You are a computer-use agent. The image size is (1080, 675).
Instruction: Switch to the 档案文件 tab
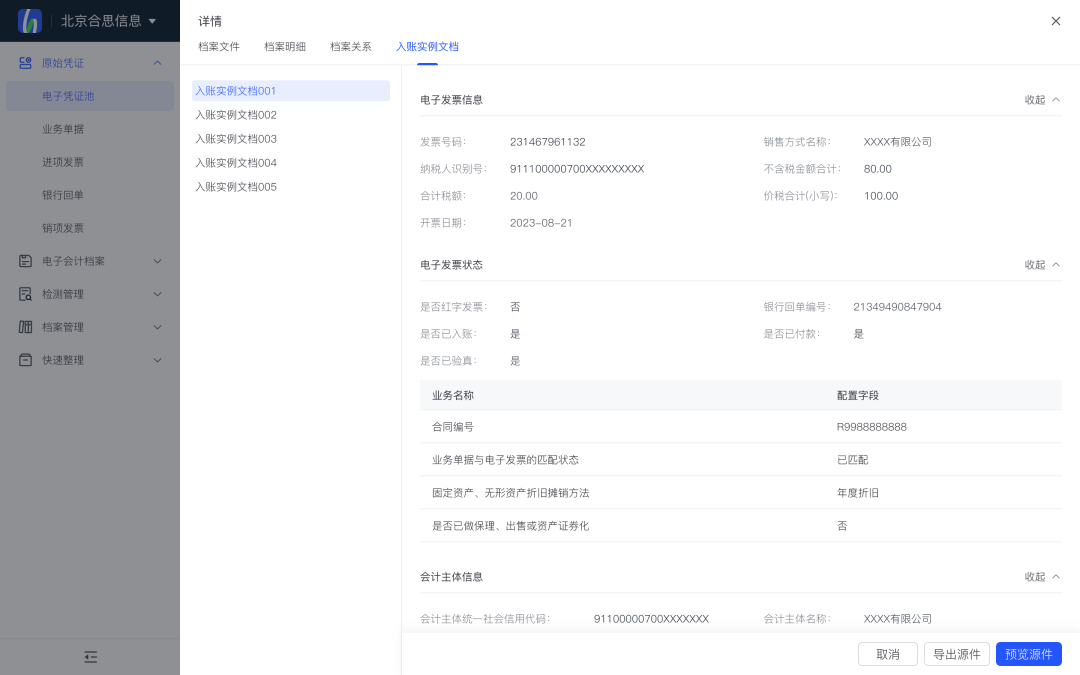(x=219, y=47)
